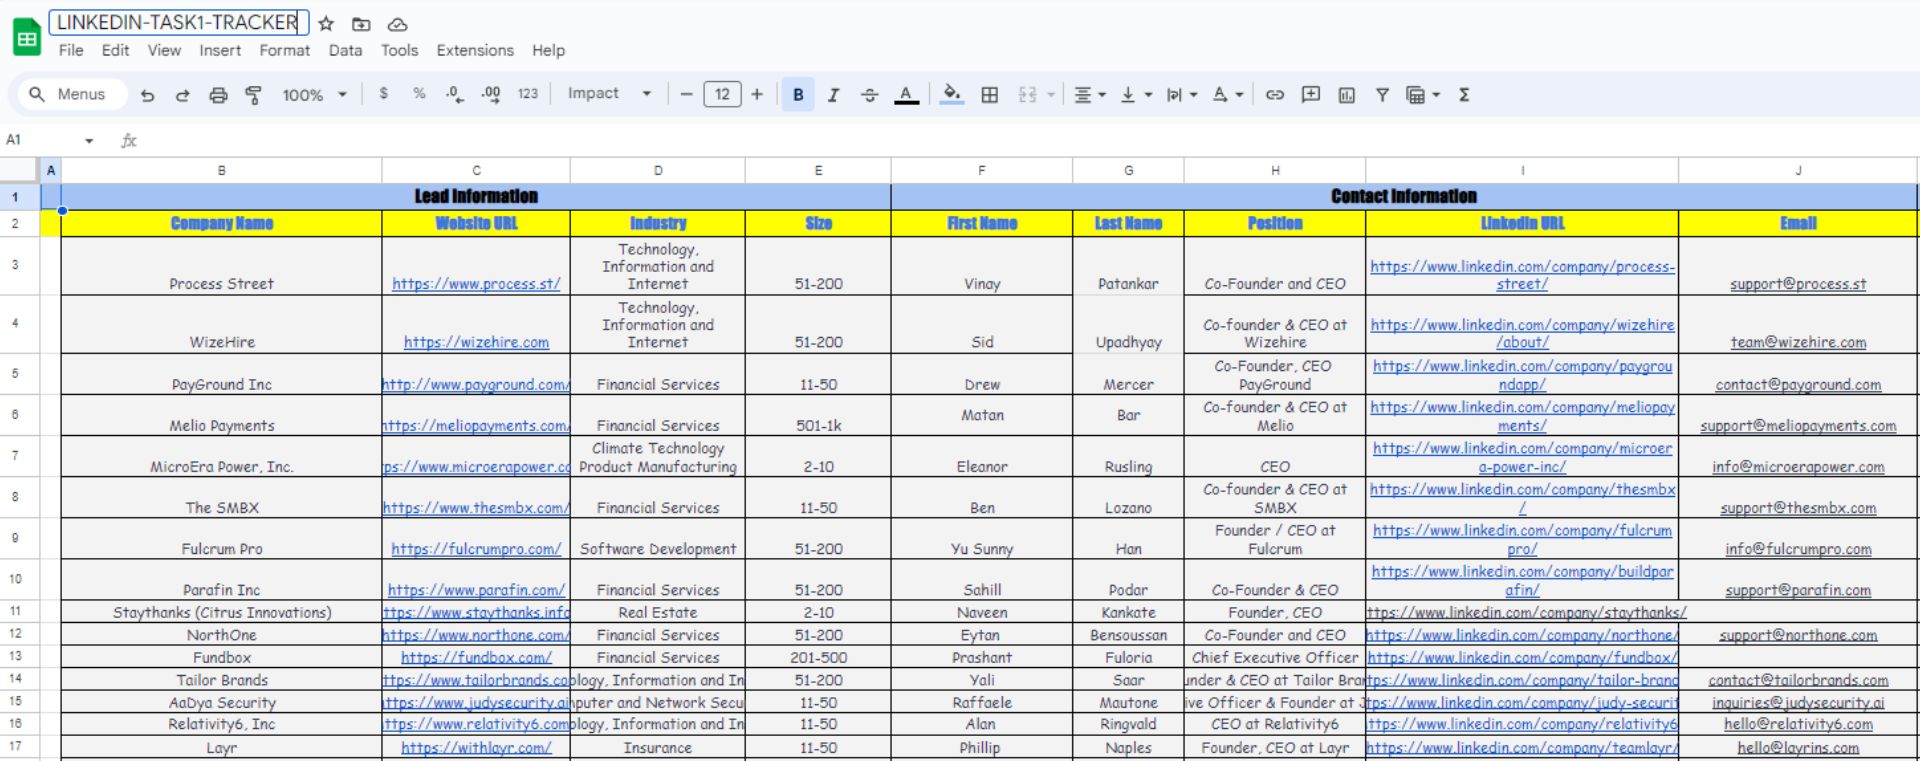The width and height of the screenshot is (1920, 761).
Task: Open the View menu
Action: click(x=164, y=50)
